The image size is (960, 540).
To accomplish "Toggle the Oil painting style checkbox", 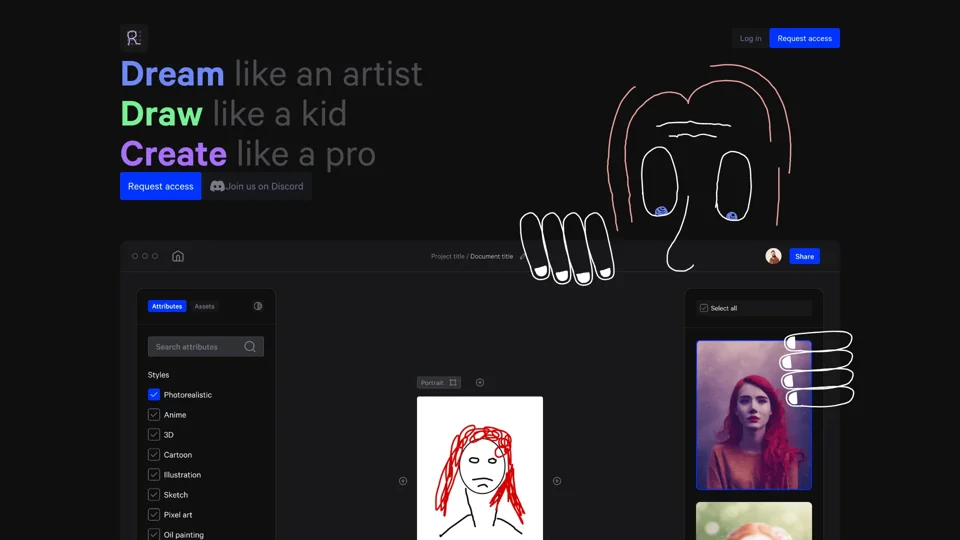I will point(154,534).
